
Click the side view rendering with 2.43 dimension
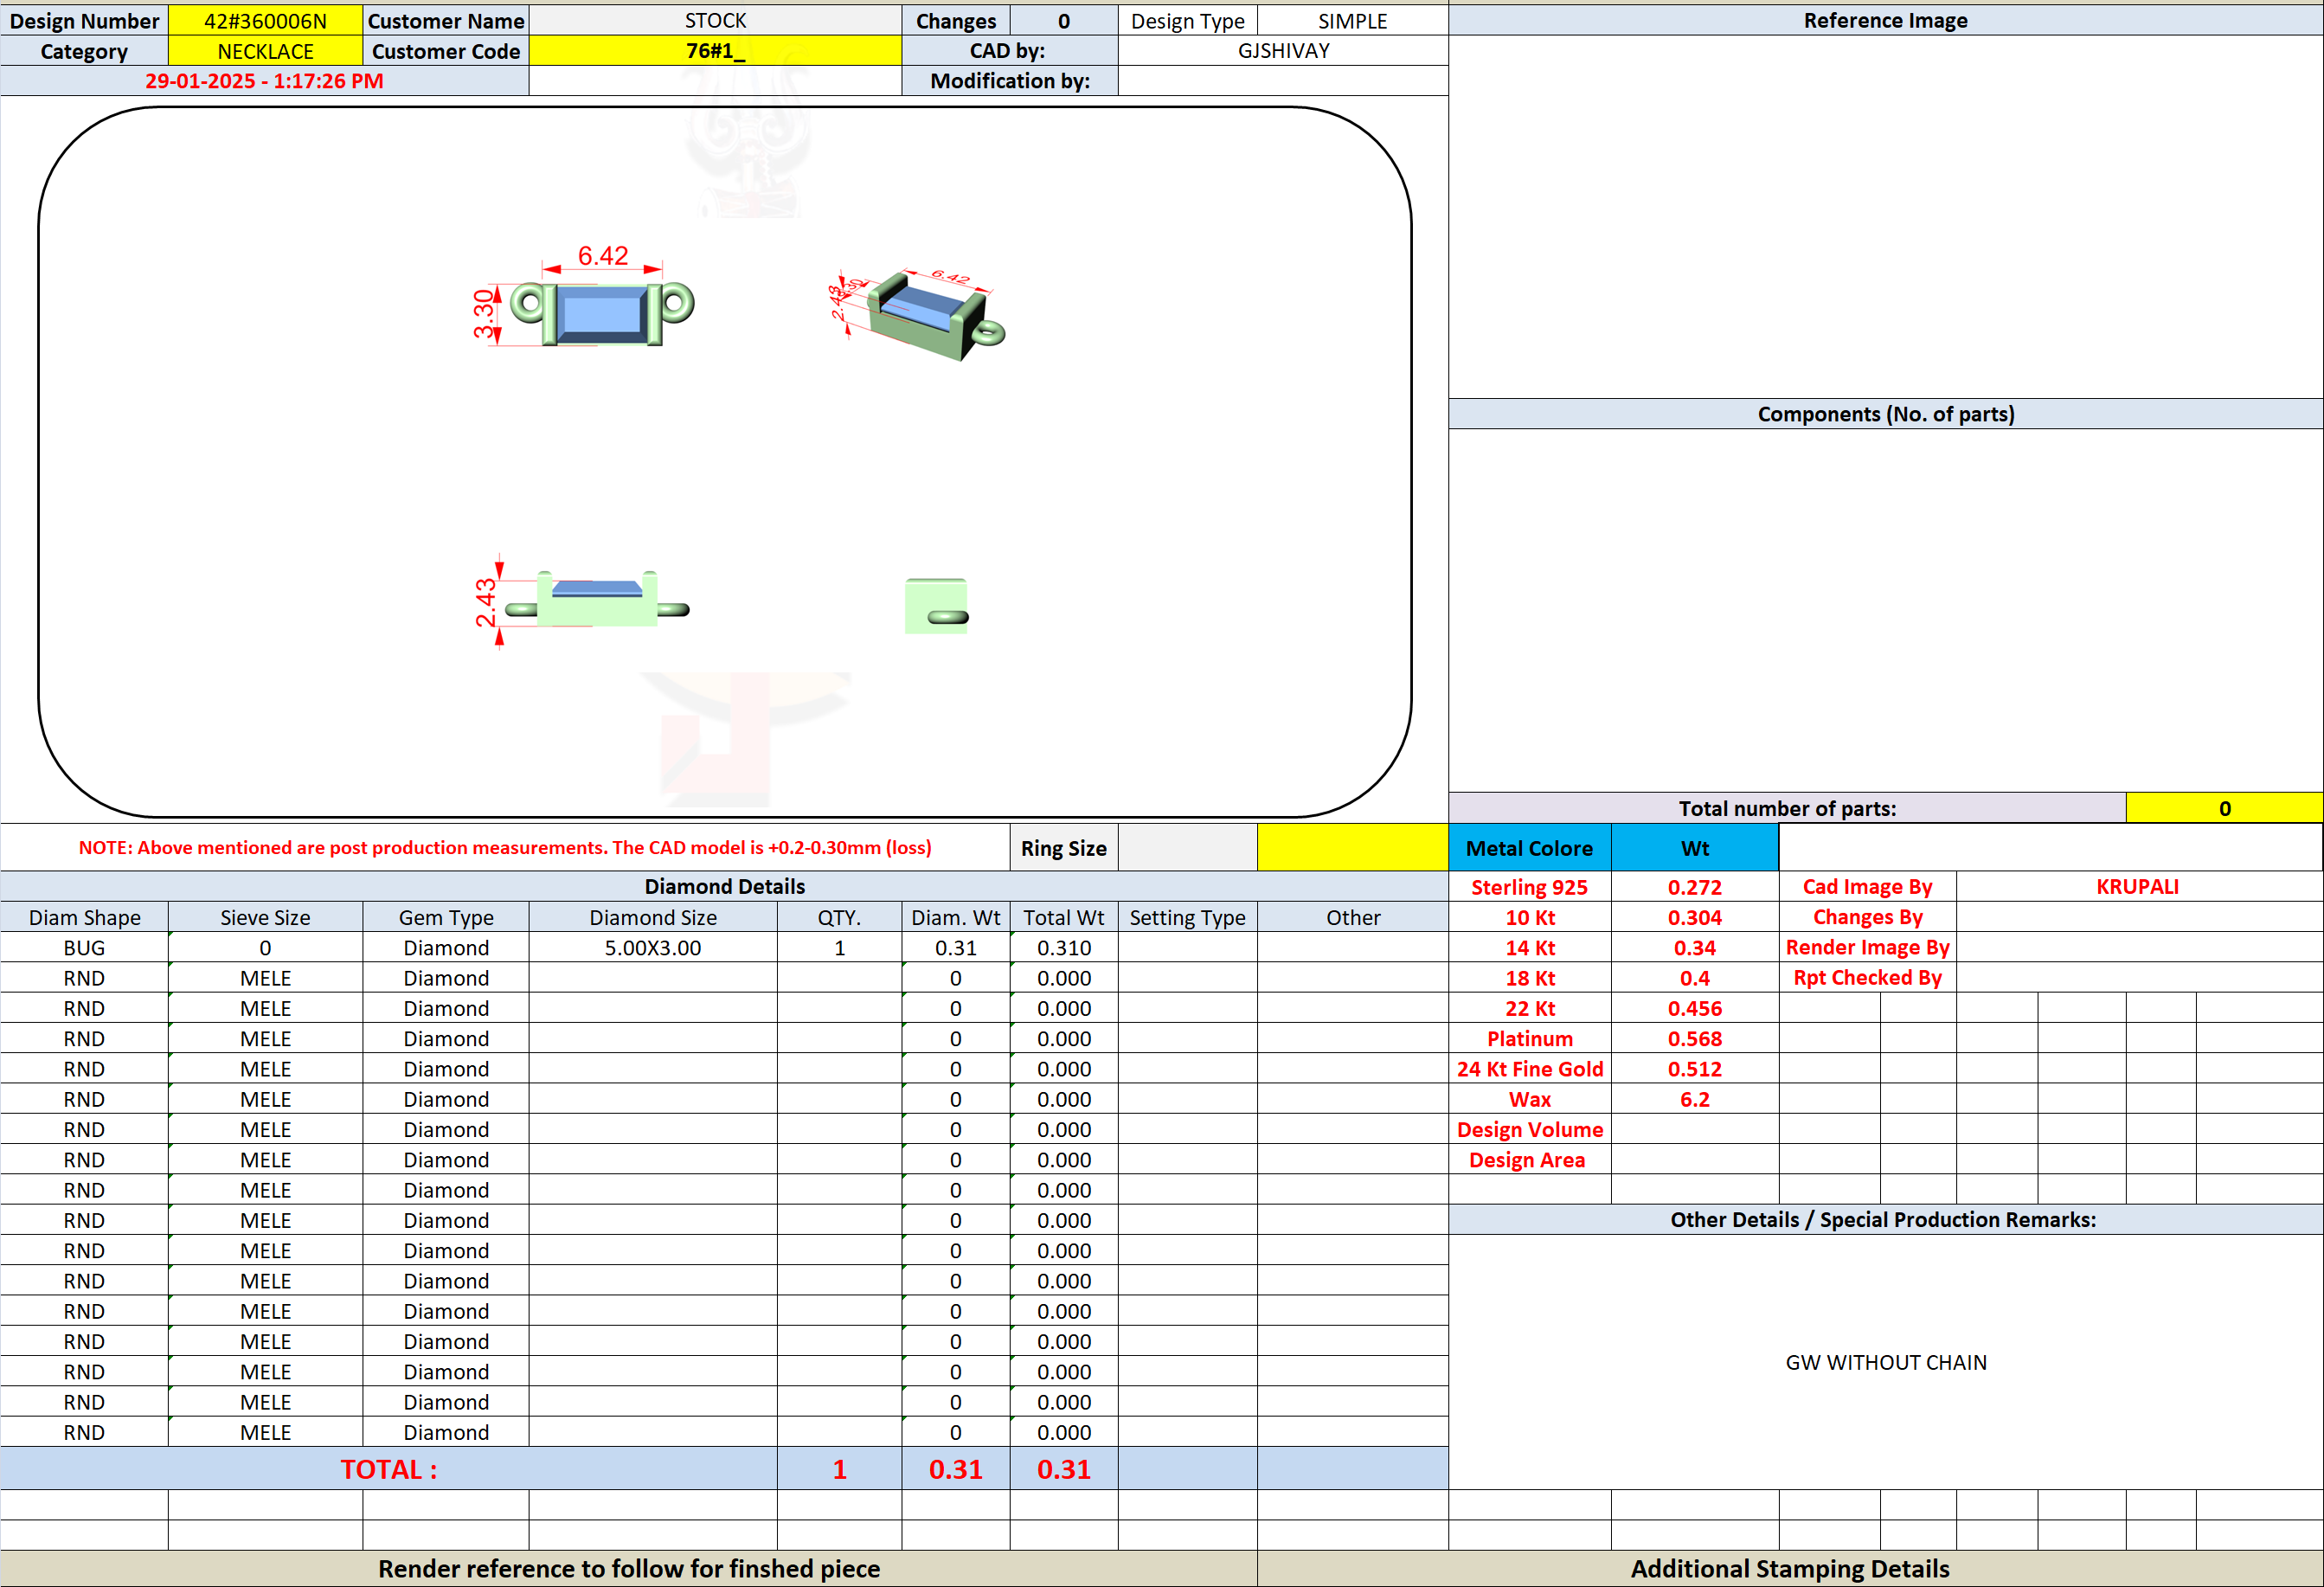click(583, 601)
